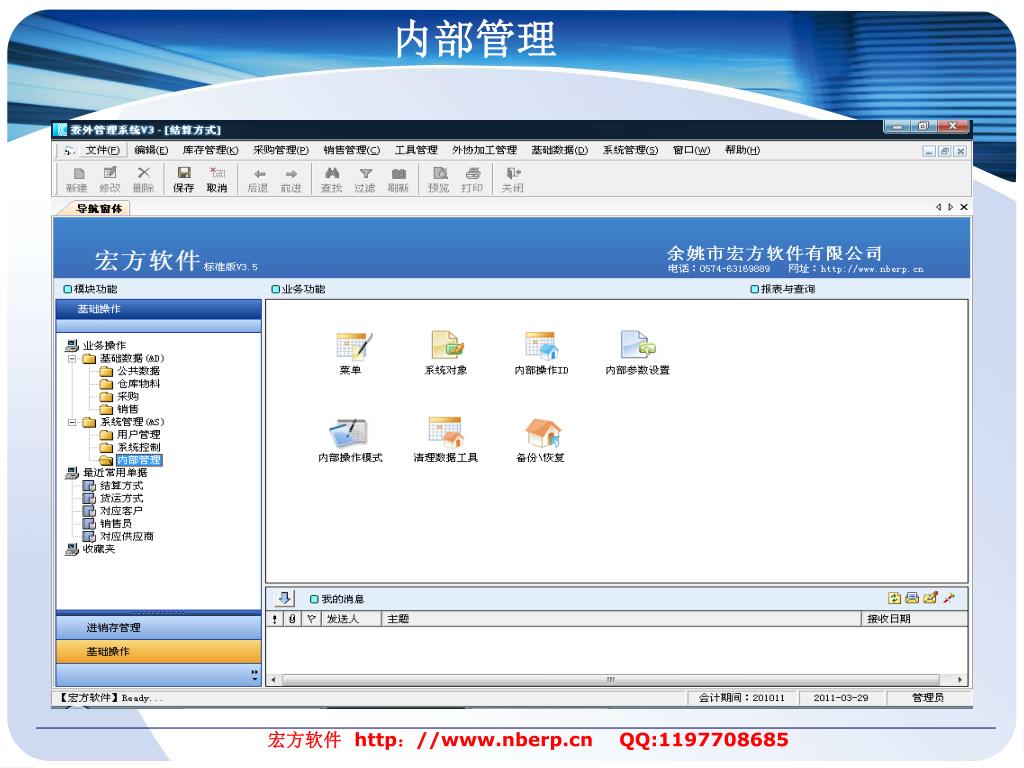The height and width of the screenshot is (768, 1024).
Task: Click the 刷新 (Refresh) toolbar icon
Action: 398,179
